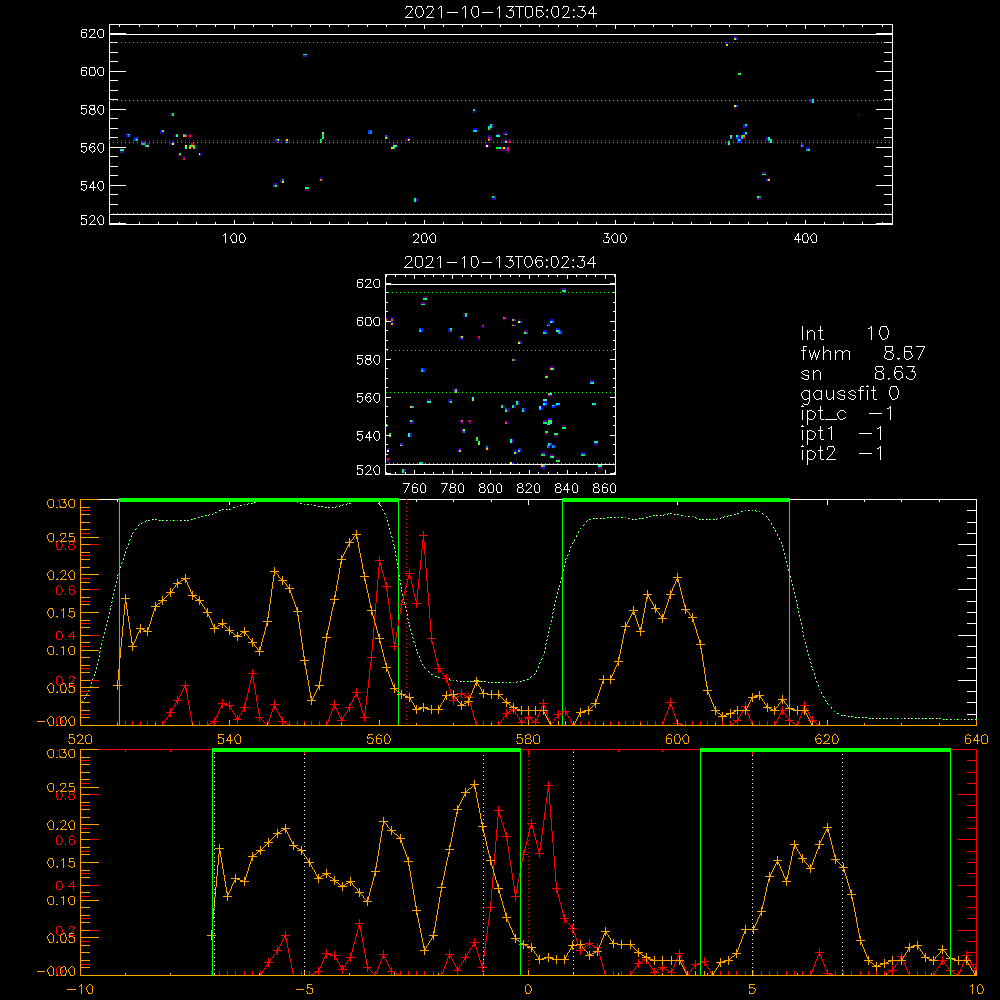Click the green bar spanning 4 to 9.5 in the bottom plot
This screenshot has width=1000, height=1000.
click(825, 750)
